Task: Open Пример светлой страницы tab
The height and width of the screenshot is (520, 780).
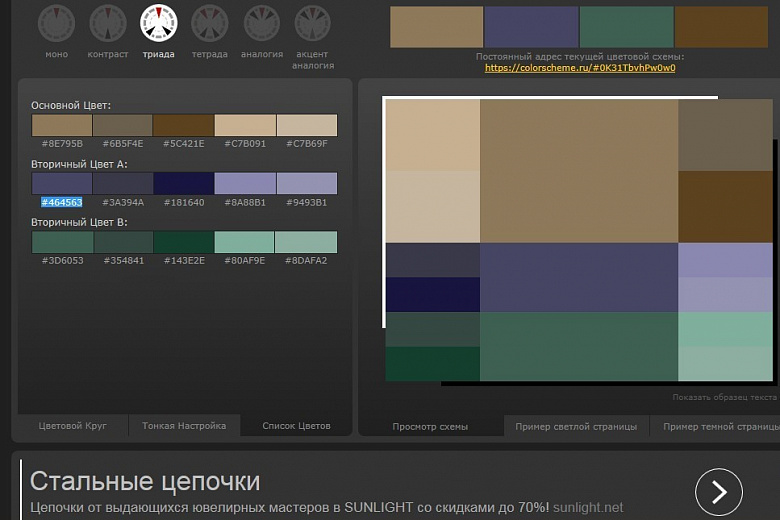Action: coord(576,427)
